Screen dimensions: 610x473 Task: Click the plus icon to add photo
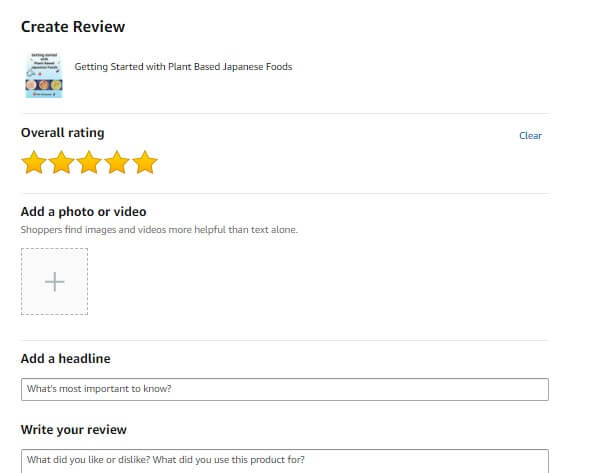54,282
